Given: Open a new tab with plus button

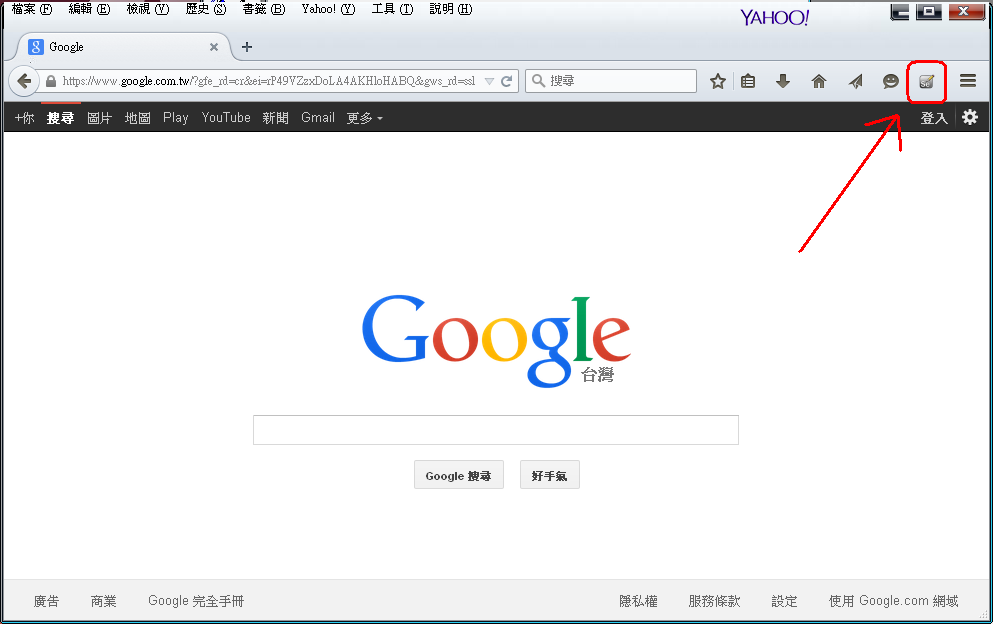Looking at the screenshot, I should pyautogui.click(x=247, y=47).
